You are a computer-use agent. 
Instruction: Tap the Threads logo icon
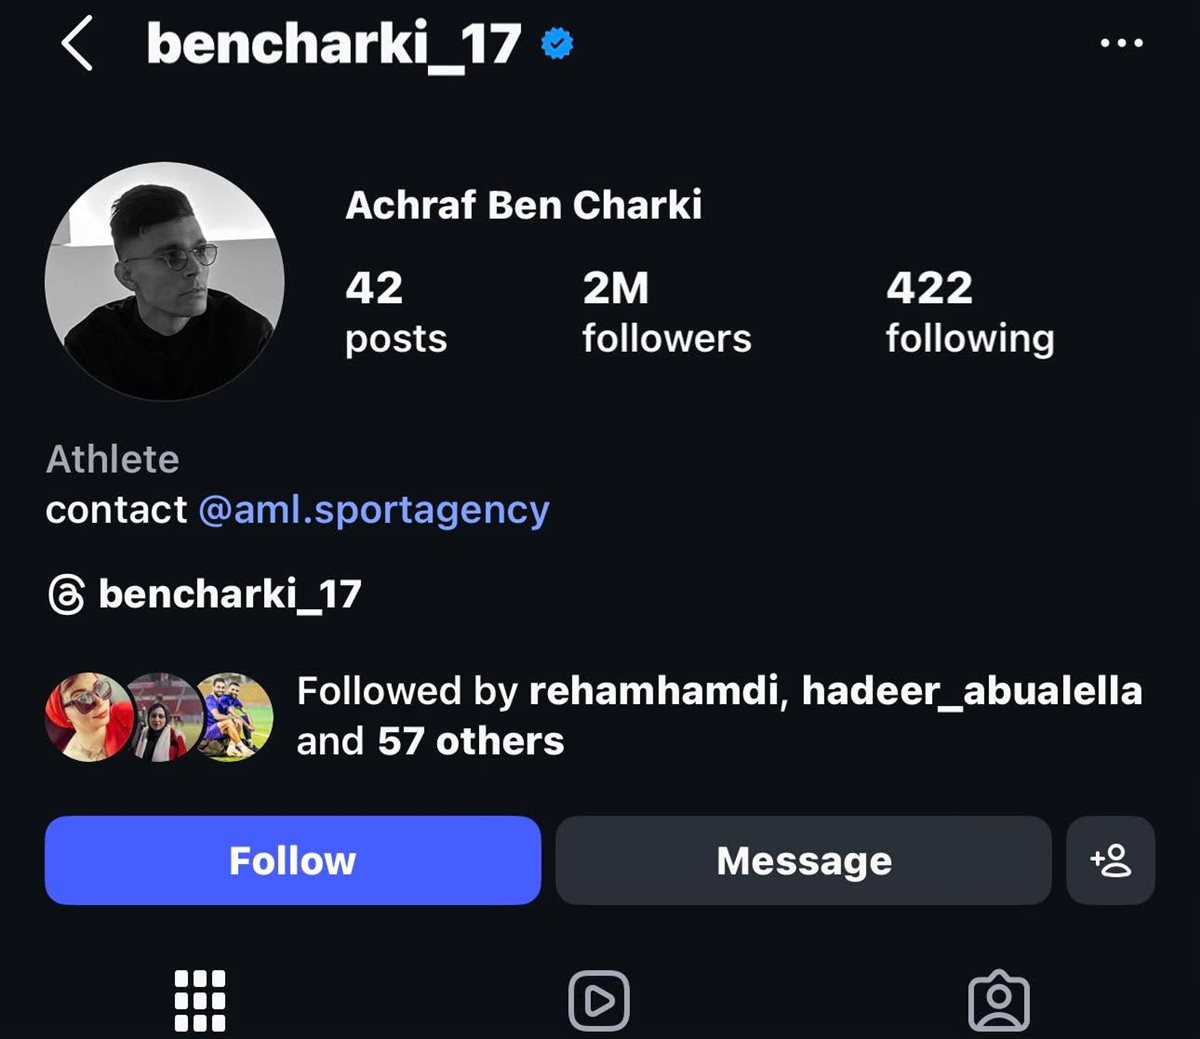(x=66, y=595)
